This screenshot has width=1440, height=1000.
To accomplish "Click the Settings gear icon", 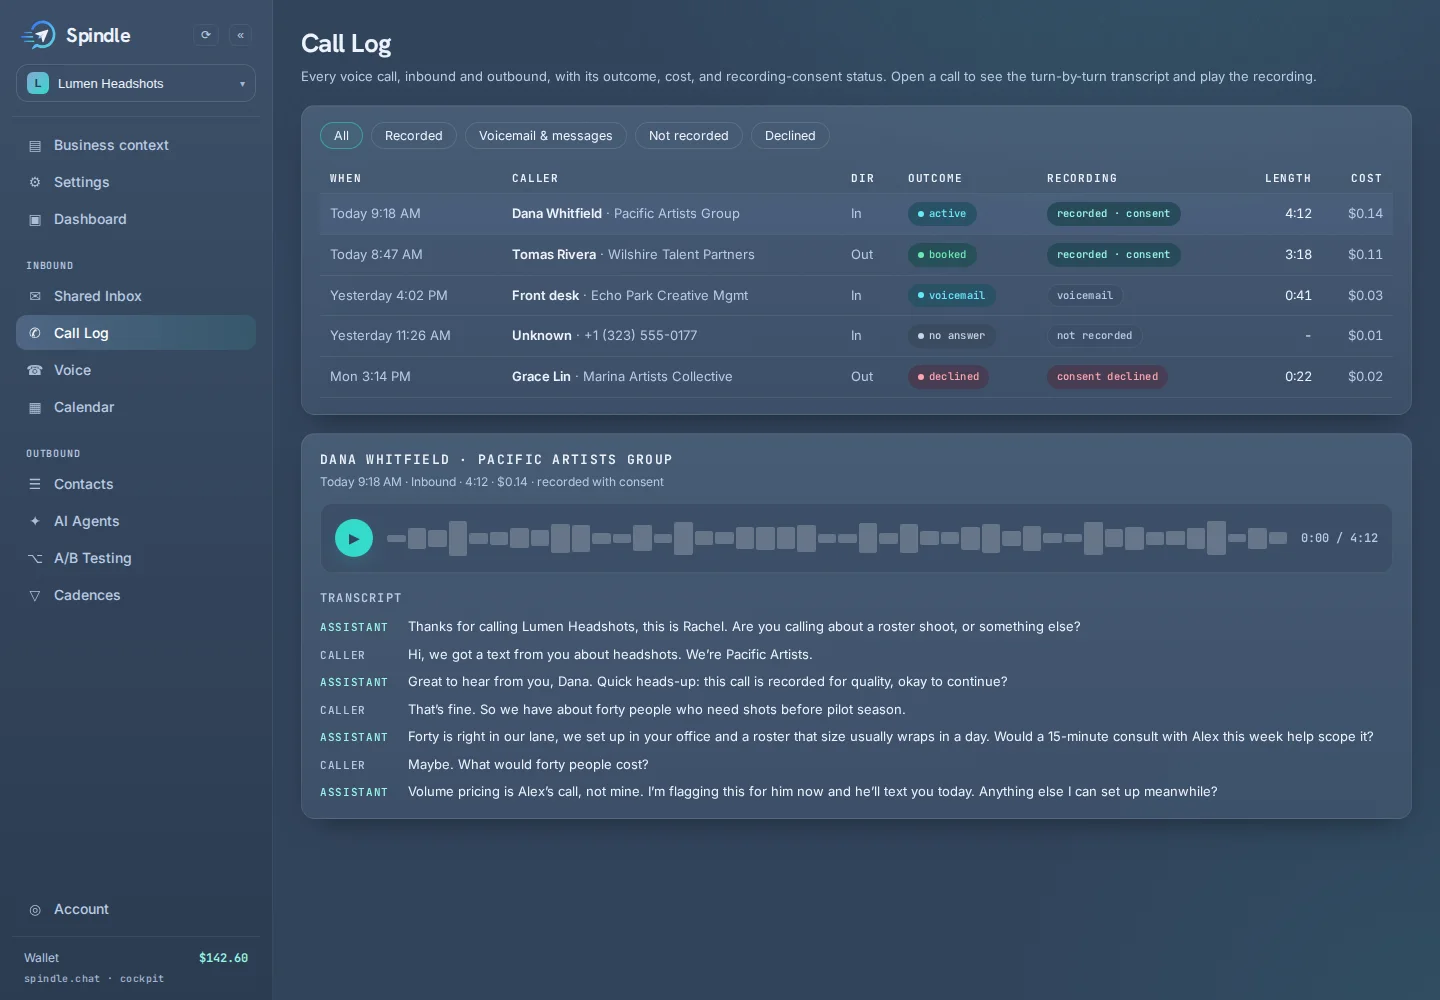I will pyautogui.click(x=35, y=183).
